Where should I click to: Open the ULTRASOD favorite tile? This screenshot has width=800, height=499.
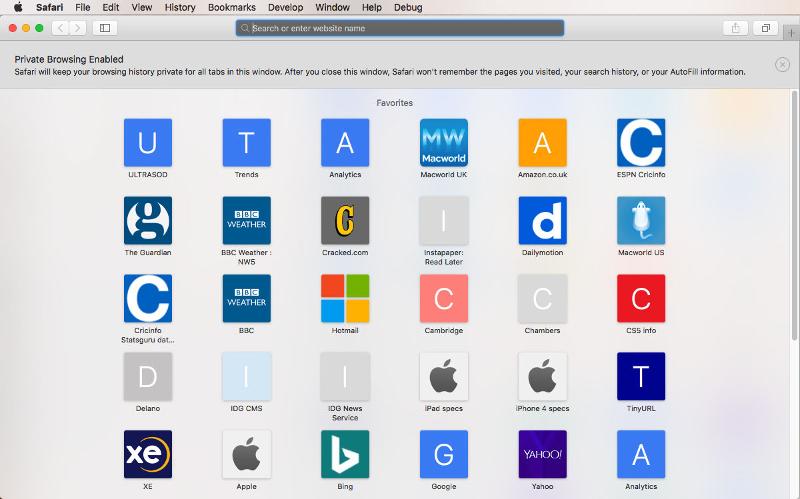click(x=147, y=142)
